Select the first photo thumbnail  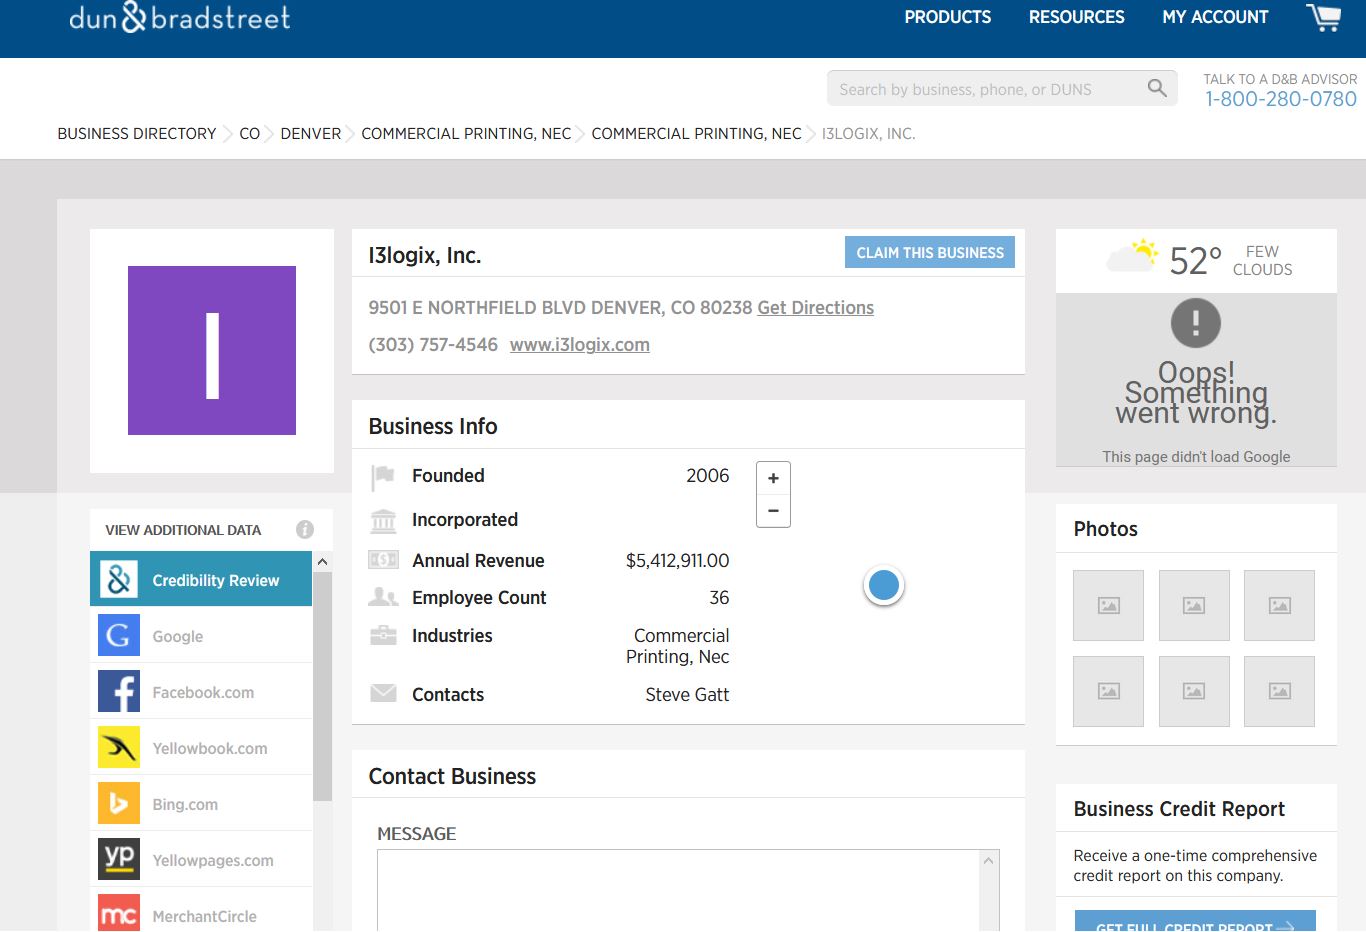point(1108,605)
